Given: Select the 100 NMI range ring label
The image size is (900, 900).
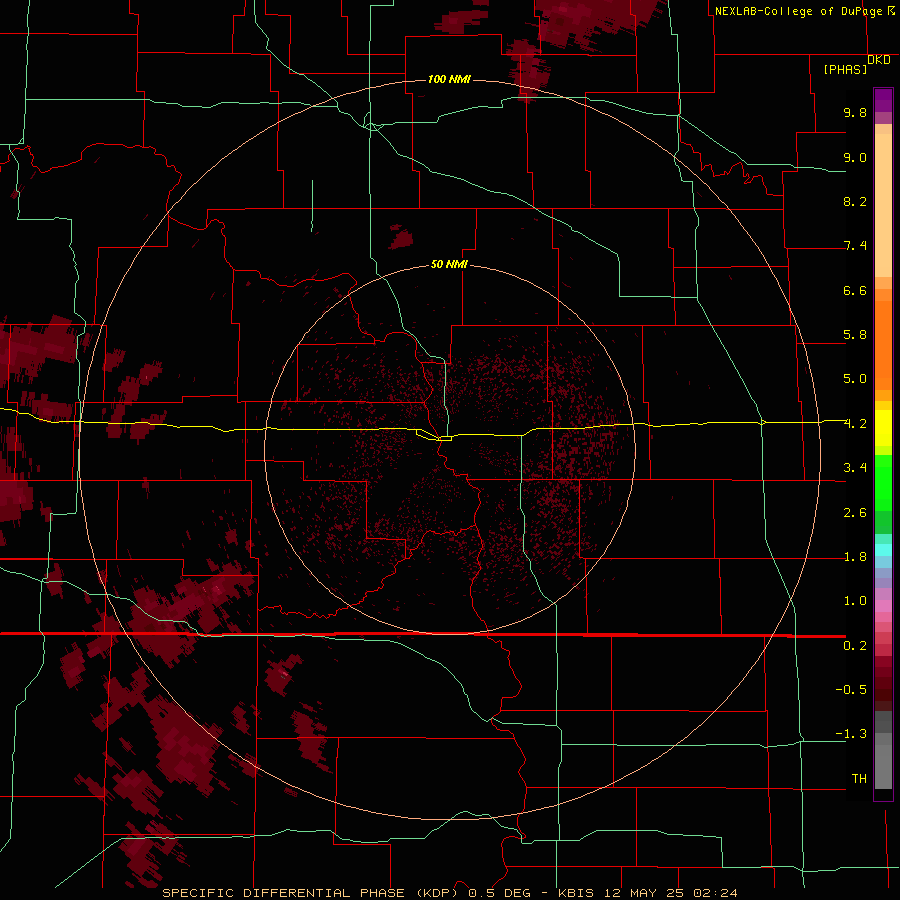Looking at the screenshot, I should (449, 79).
